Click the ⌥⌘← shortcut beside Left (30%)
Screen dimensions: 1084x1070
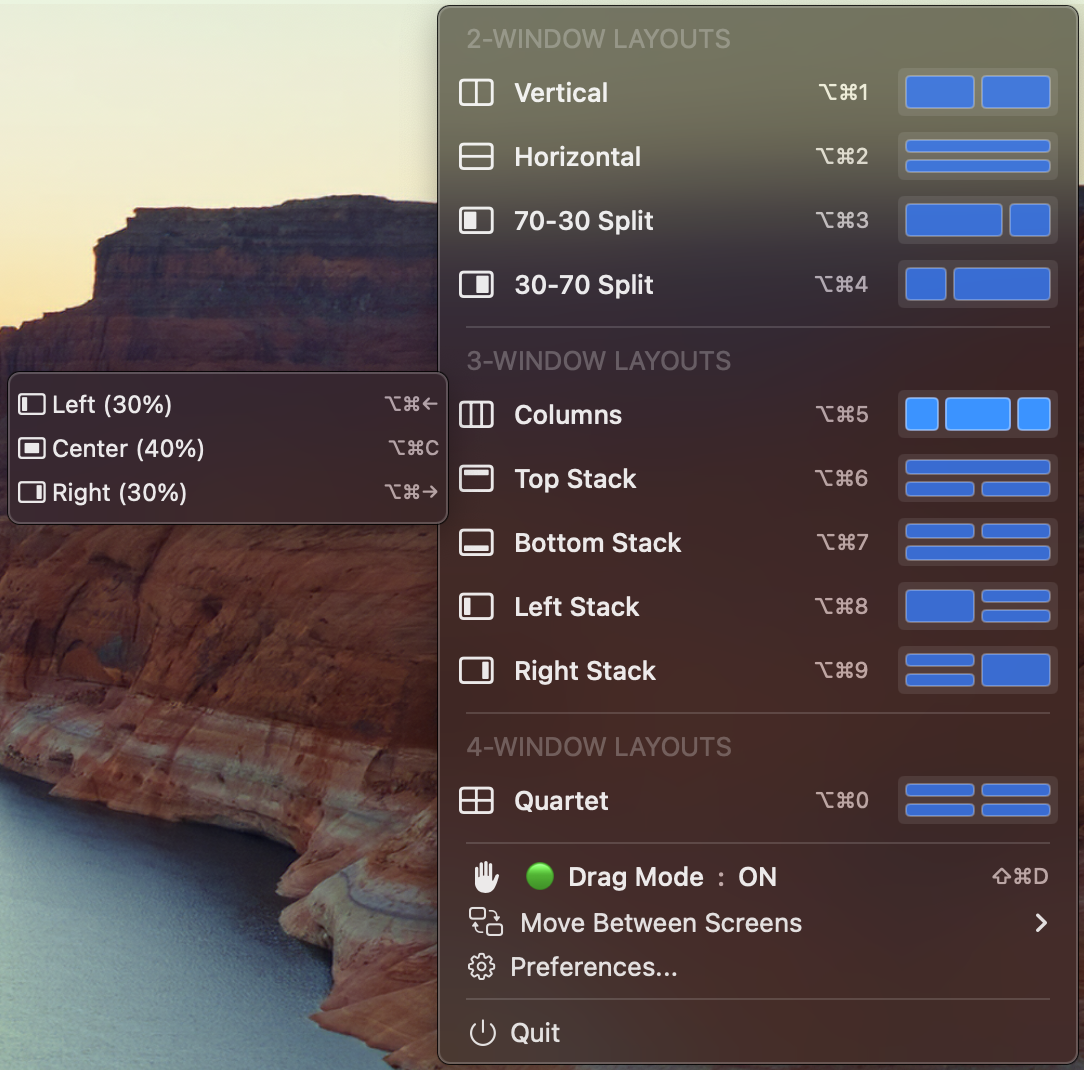point(411,404)
